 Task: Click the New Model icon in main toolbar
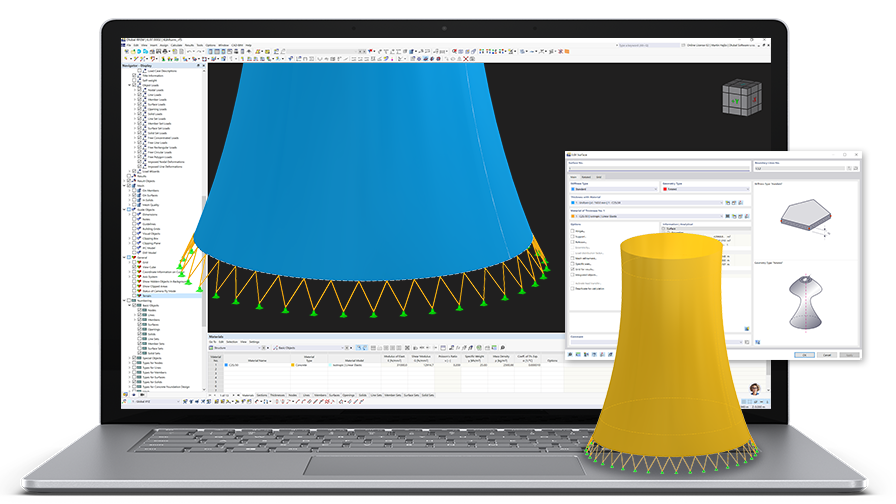(127, 51)
